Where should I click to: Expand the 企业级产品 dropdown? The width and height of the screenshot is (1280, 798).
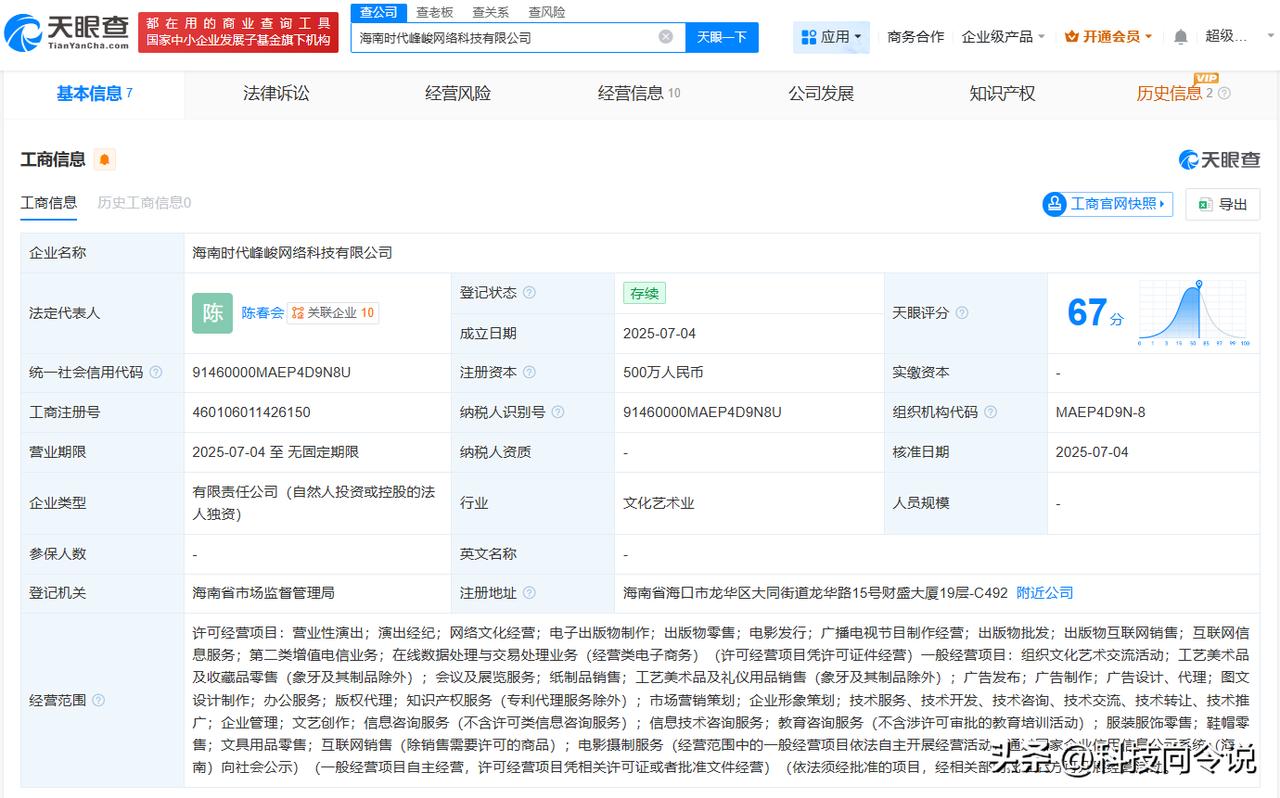coord(1003,37)
